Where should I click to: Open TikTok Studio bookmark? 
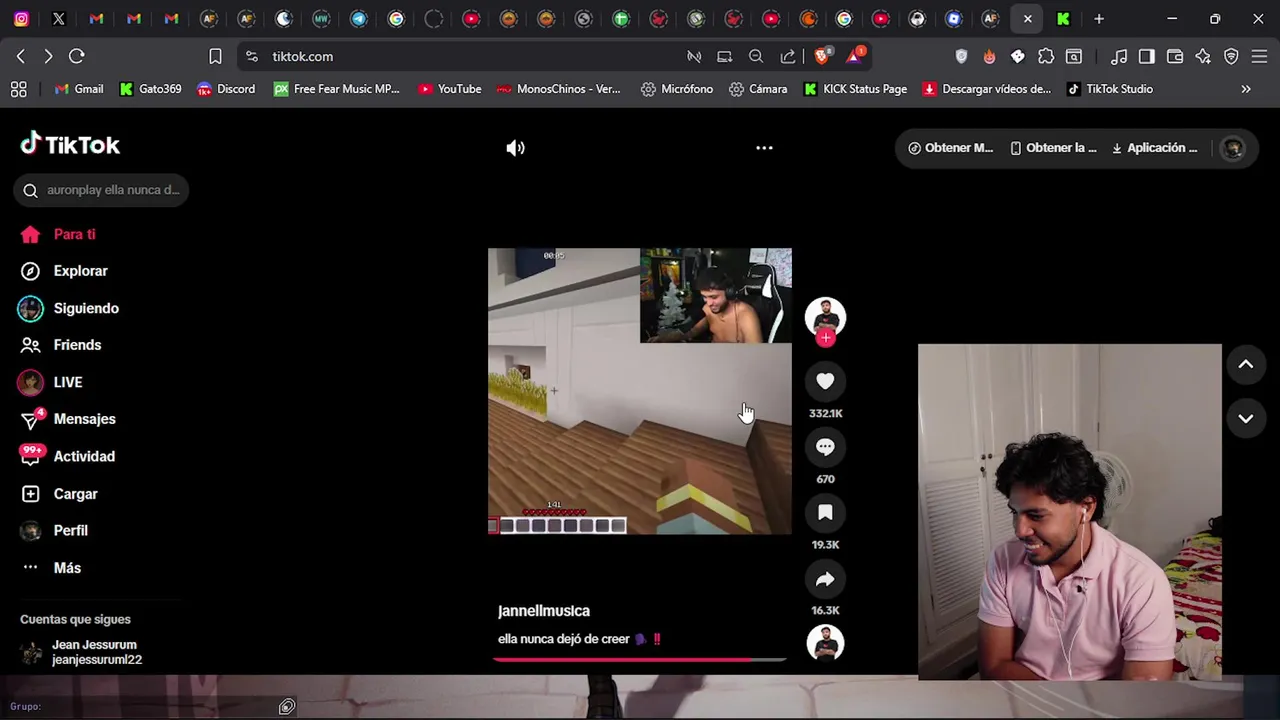point(1110,89)
